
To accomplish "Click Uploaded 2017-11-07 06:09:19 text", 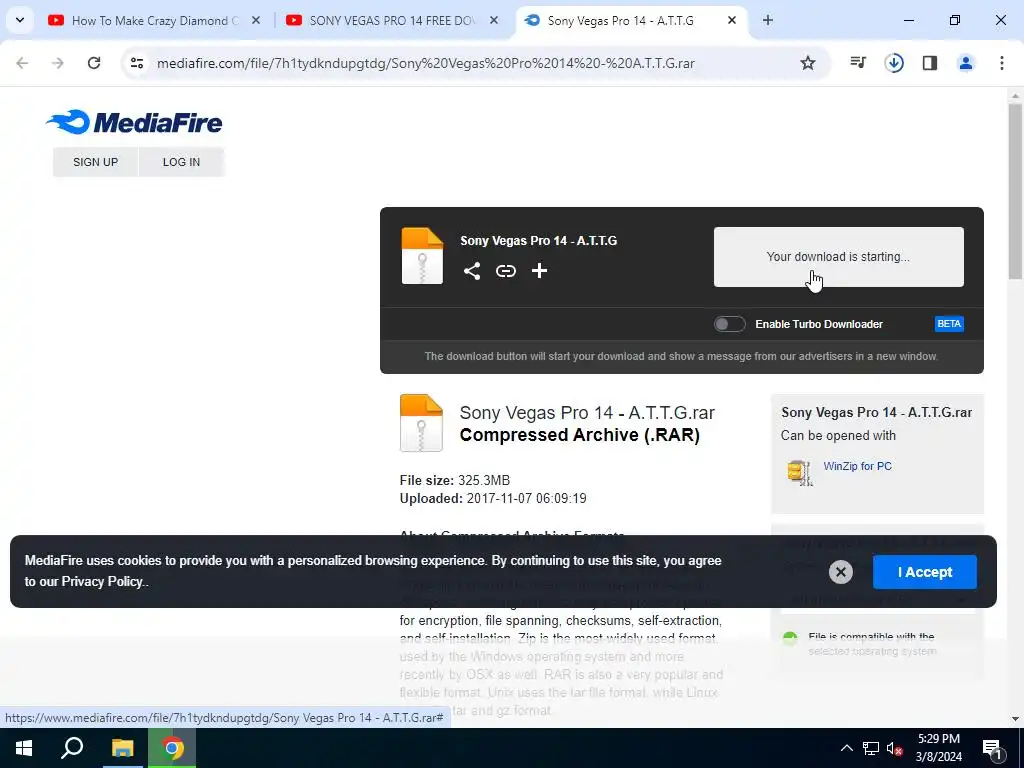I will click(493, 499).
